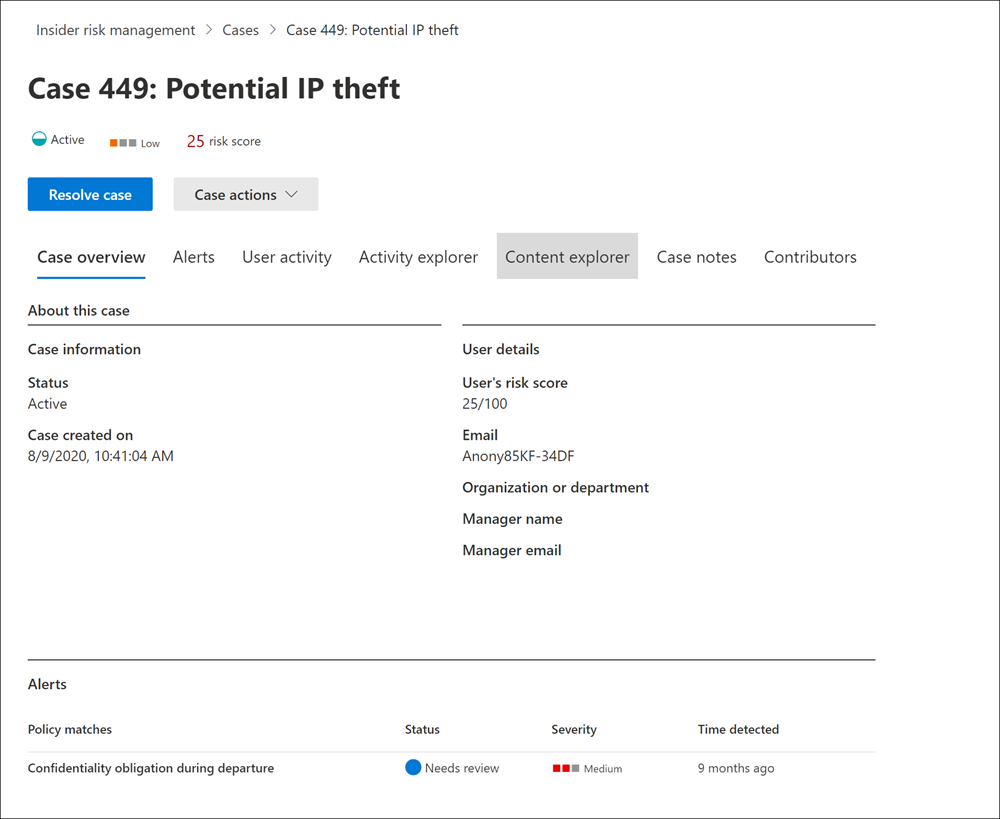Open the User activity tab
Viewport: 1000px width, 819px height.
click(287, 257)
